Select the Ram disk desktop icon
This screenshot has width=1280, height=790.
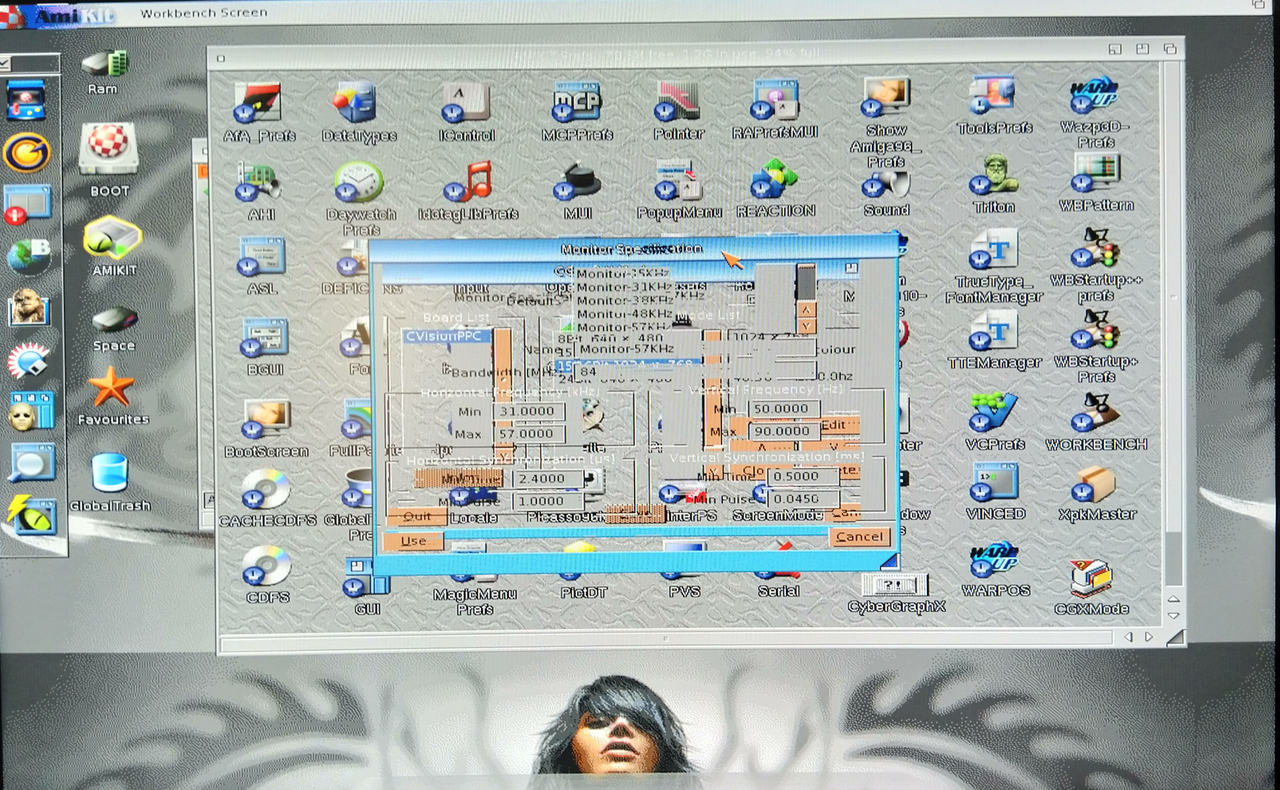click(x=103, y=64)
